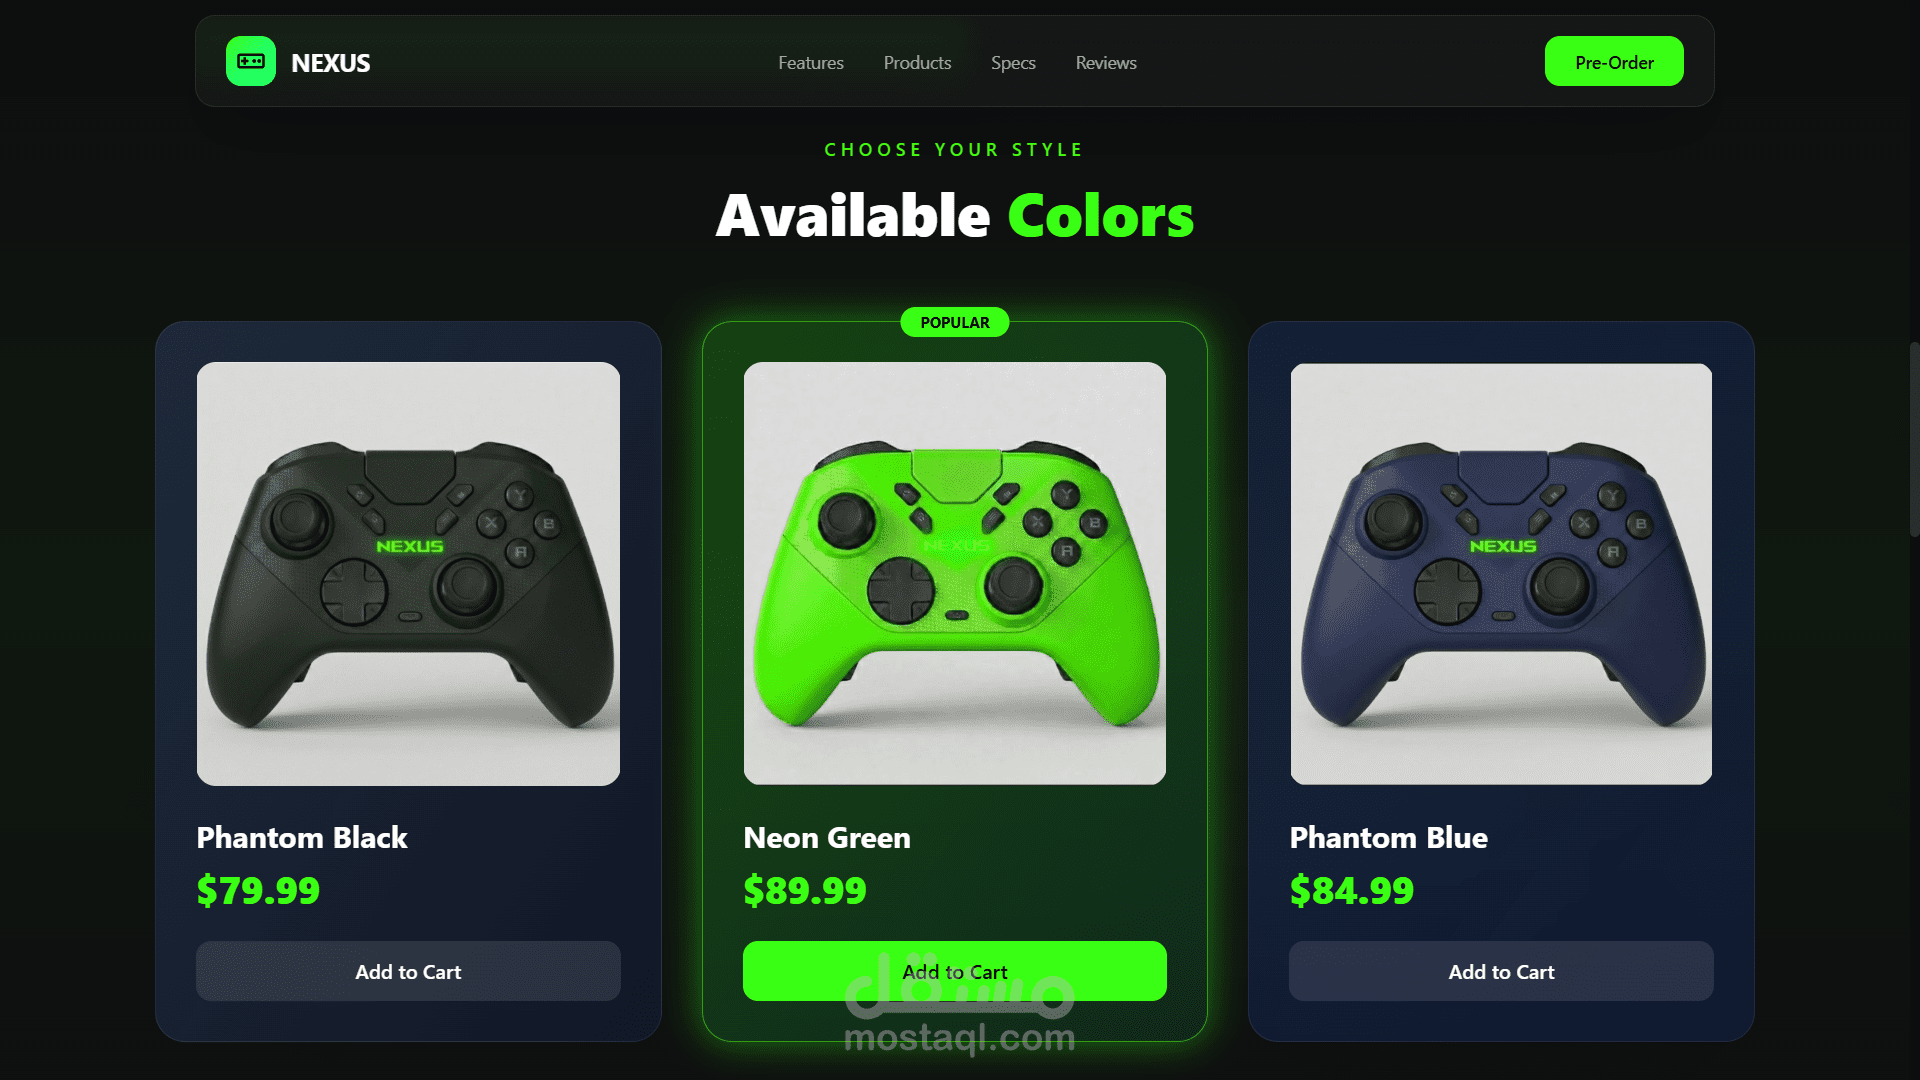Select the Phantom Black controller image
This screenshot has width=1920, height=1080.
click(x=408, y=574)
